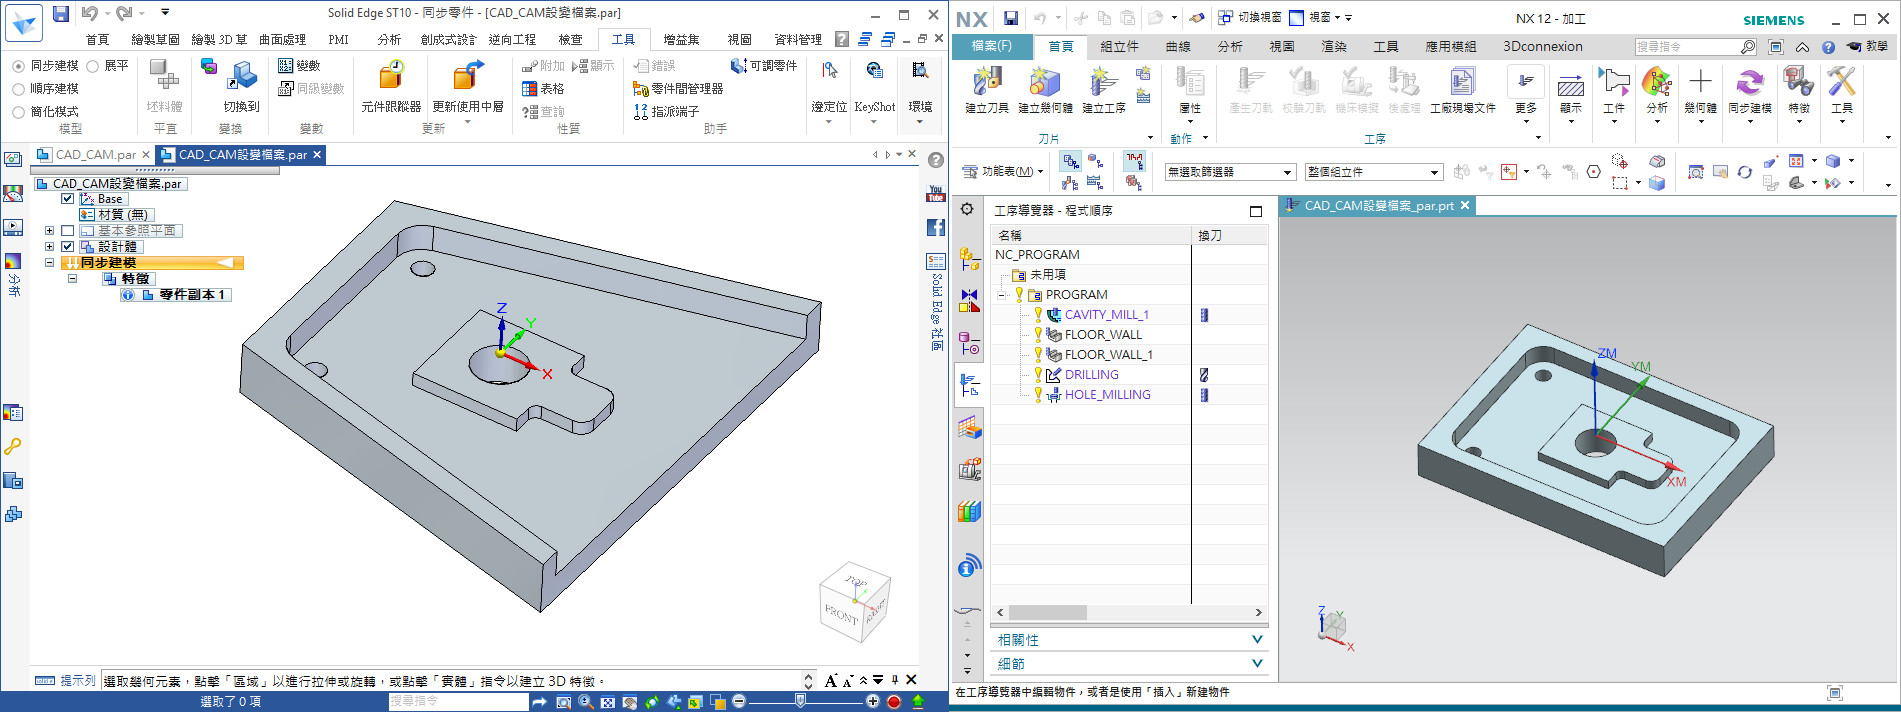Click 建立工序 in NX ribbon

point(1104,90)
